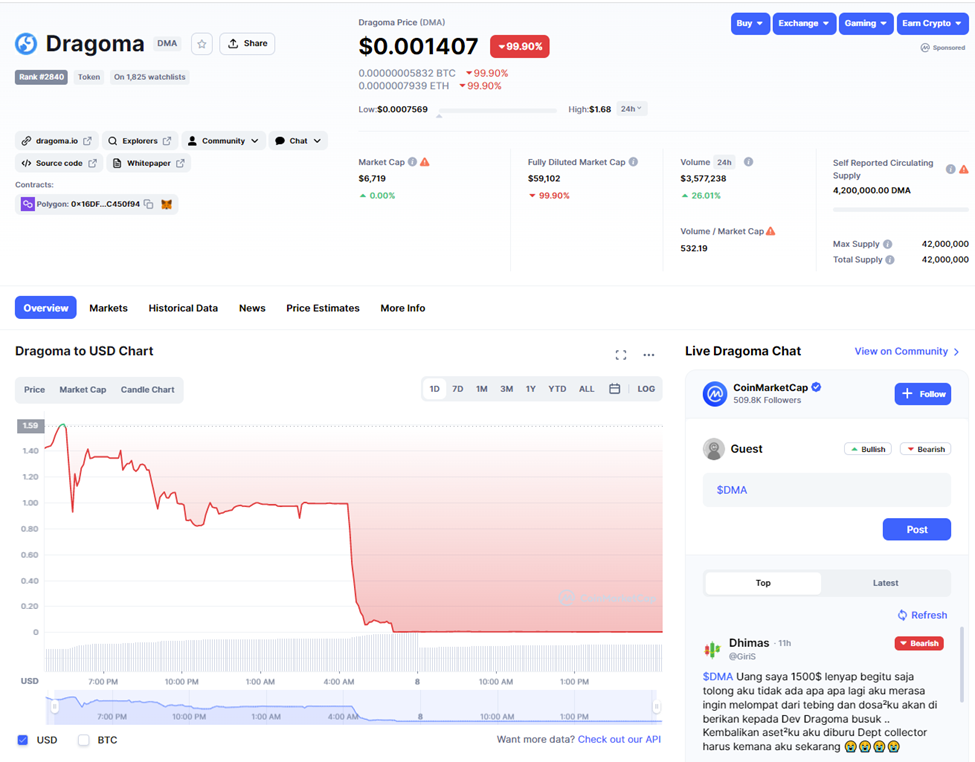975x762 pixels.
Task: Click the Post button
Action: pos(917,529)
